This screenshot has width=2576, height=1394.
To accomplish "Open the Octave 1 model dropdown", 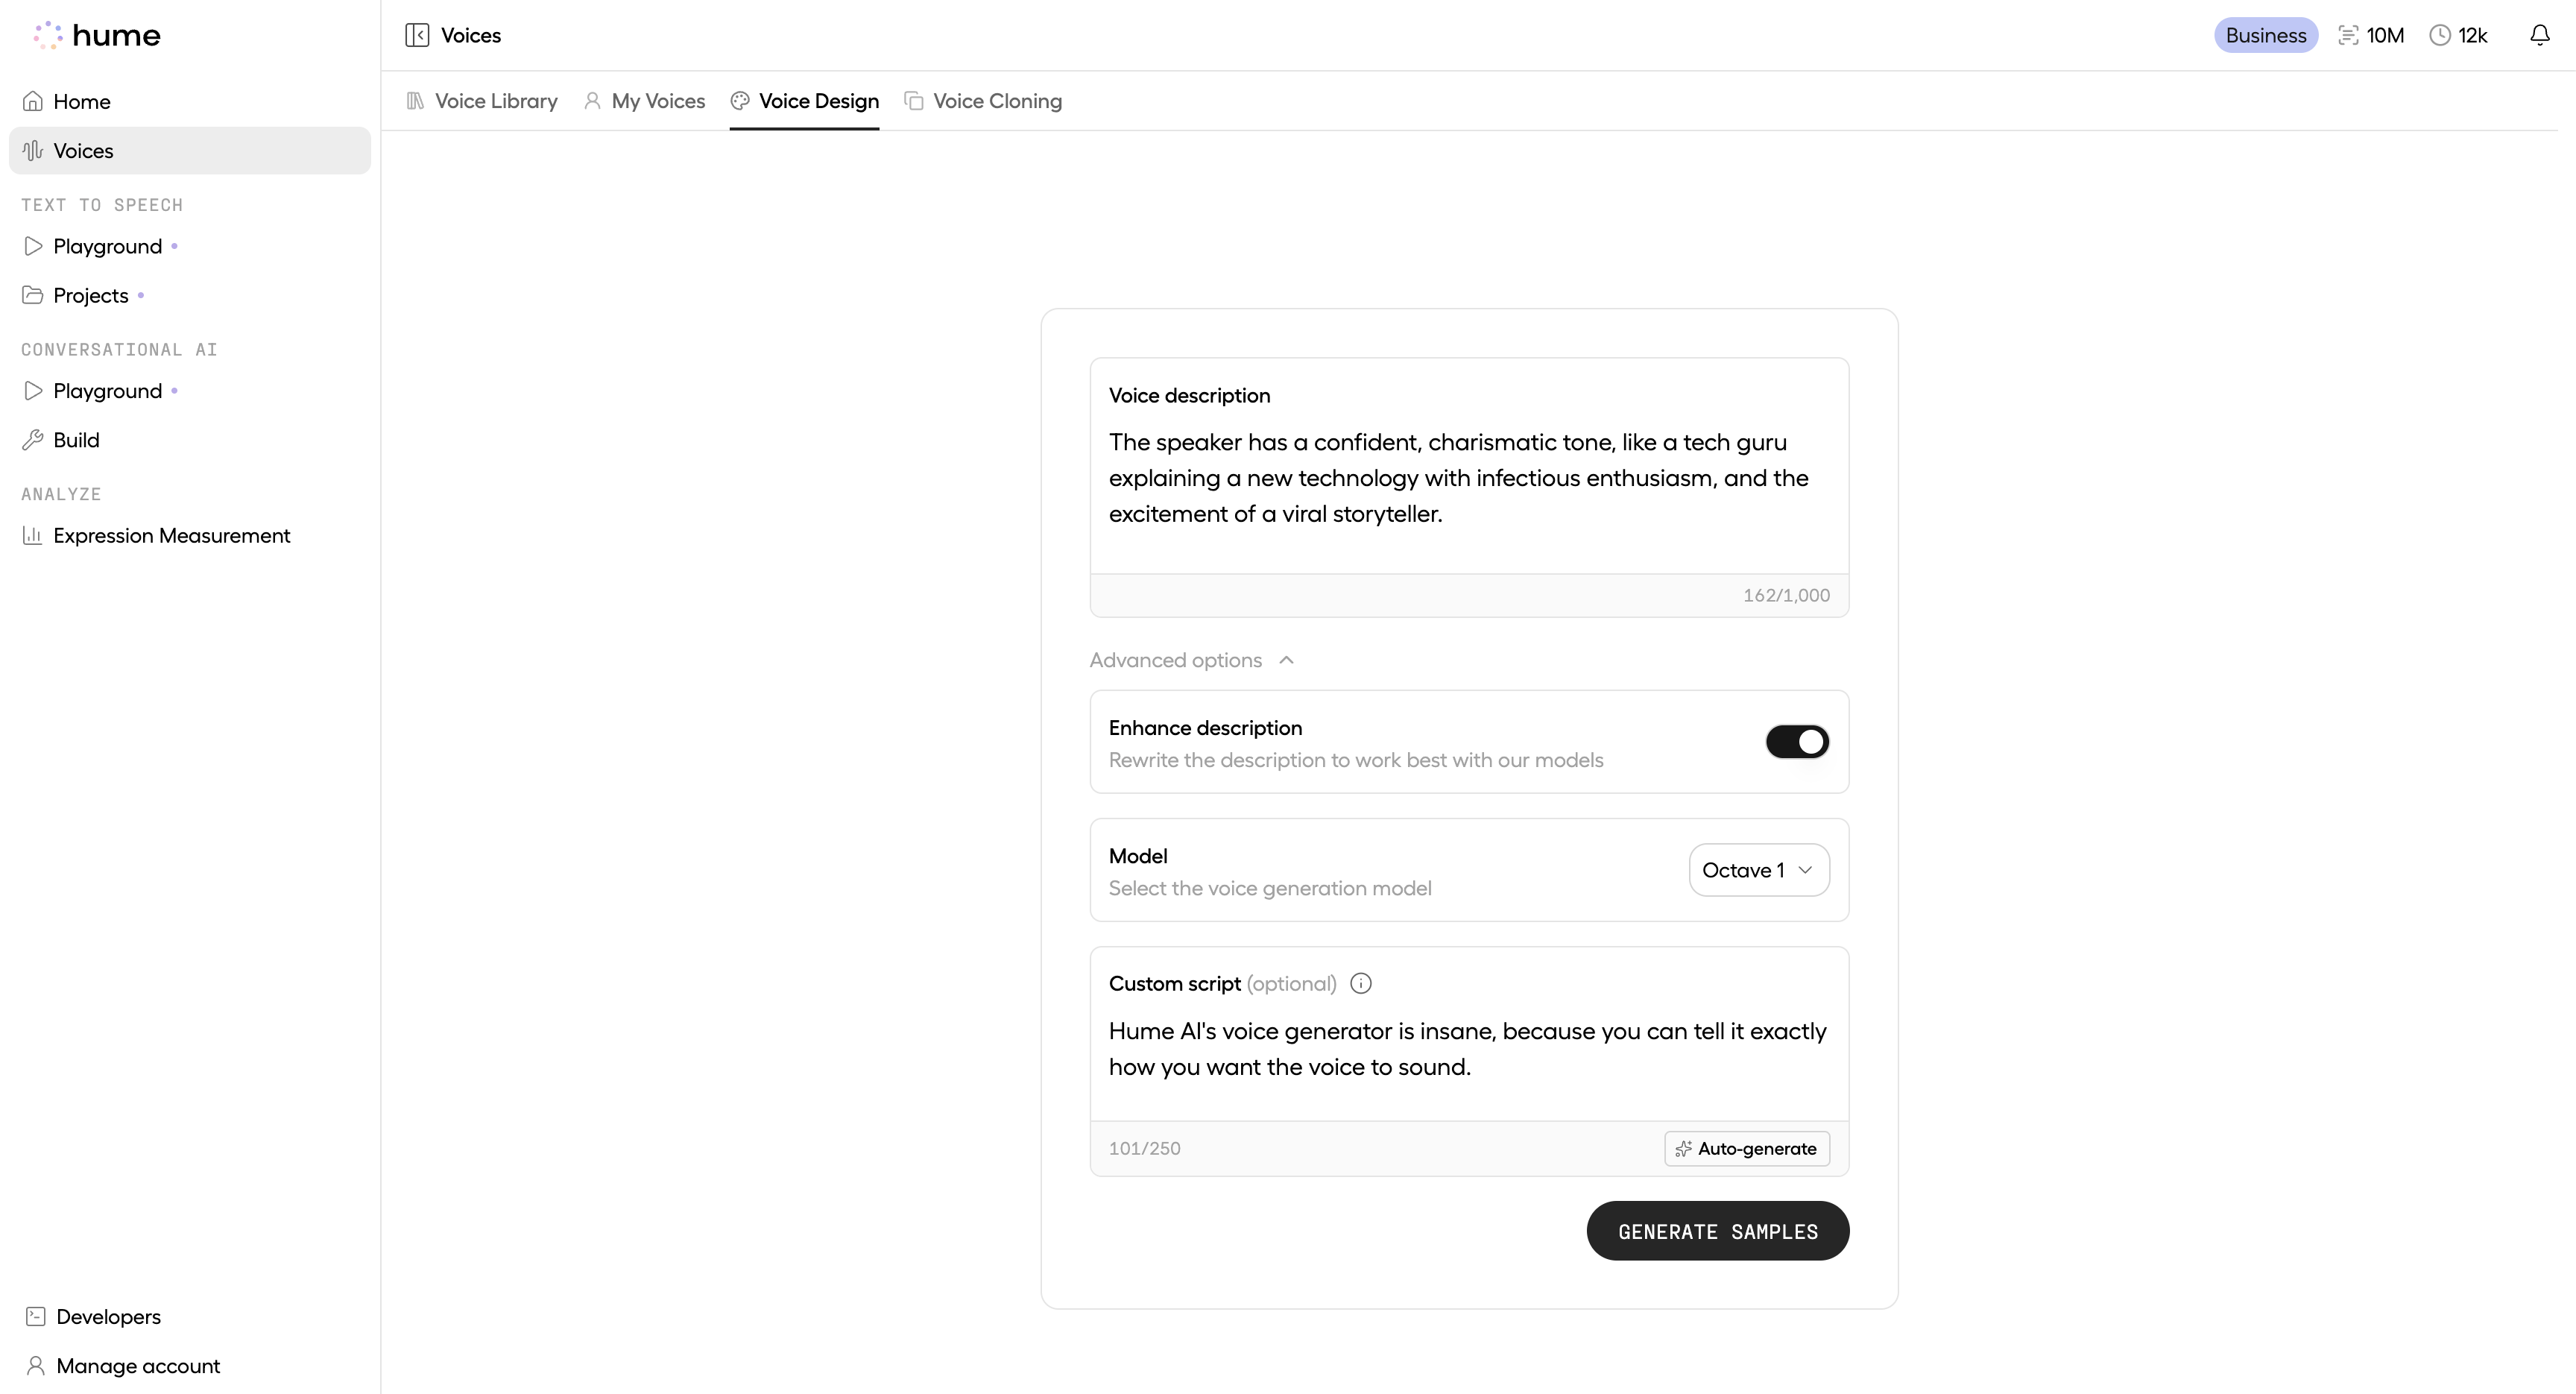I will tap(1758, 869).
